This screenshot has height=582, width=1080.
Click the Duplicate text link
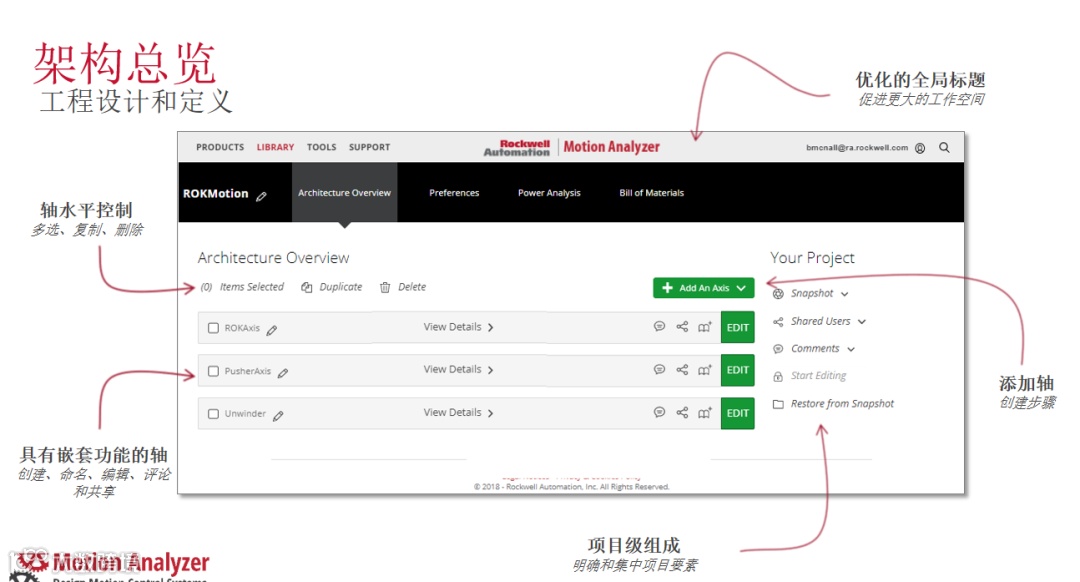pos(341,287)
